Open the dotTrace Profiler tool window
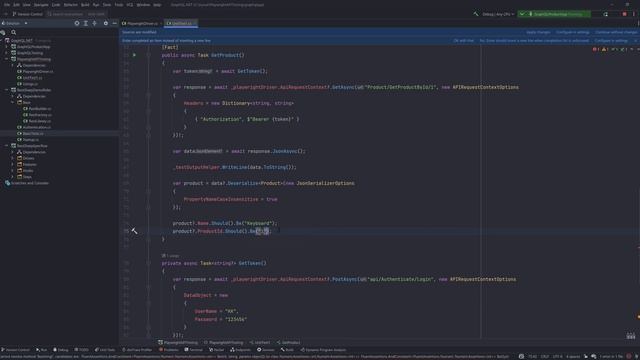640x360 pixels. [x=137, y=350]
